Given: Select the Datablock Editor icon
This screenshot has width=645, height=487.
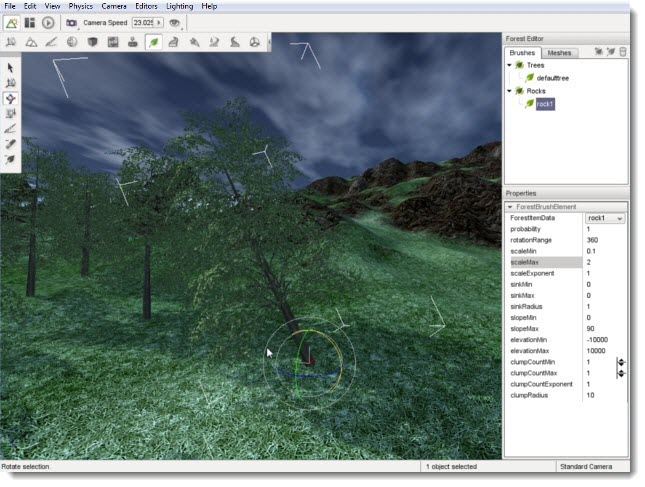Looking at the screenshot, I should coord(113,42).
